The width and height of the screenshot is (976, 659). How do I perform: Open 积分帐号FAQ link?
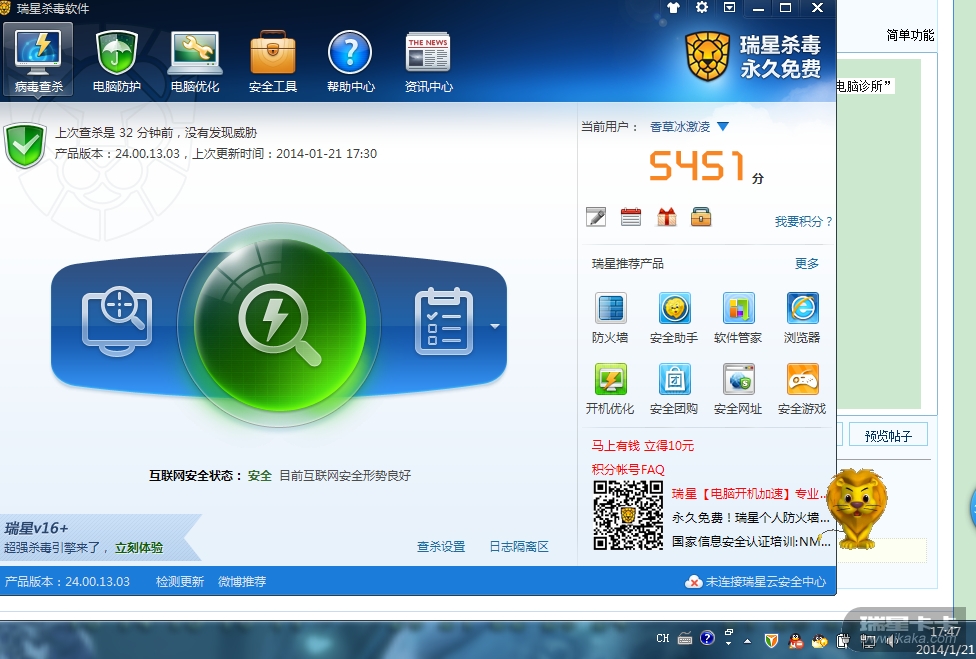628,470
